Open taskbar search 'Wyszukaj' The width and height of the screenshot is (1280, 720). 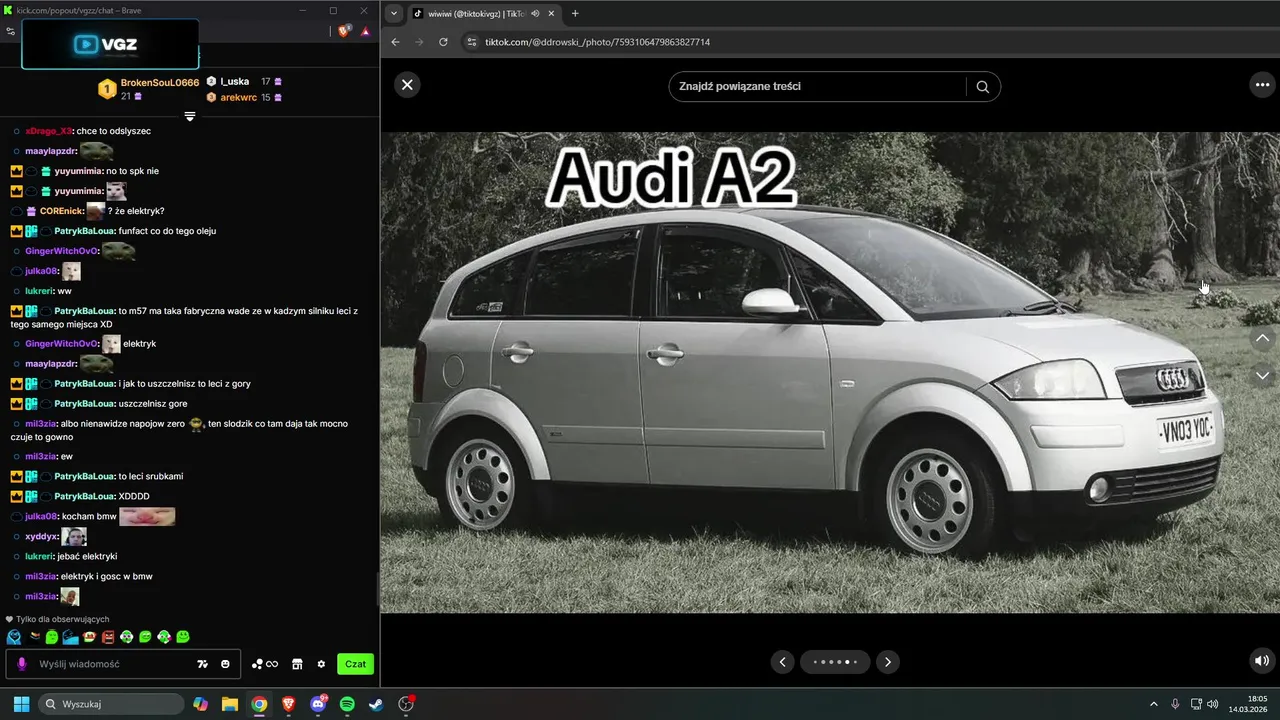click(111, 704)
